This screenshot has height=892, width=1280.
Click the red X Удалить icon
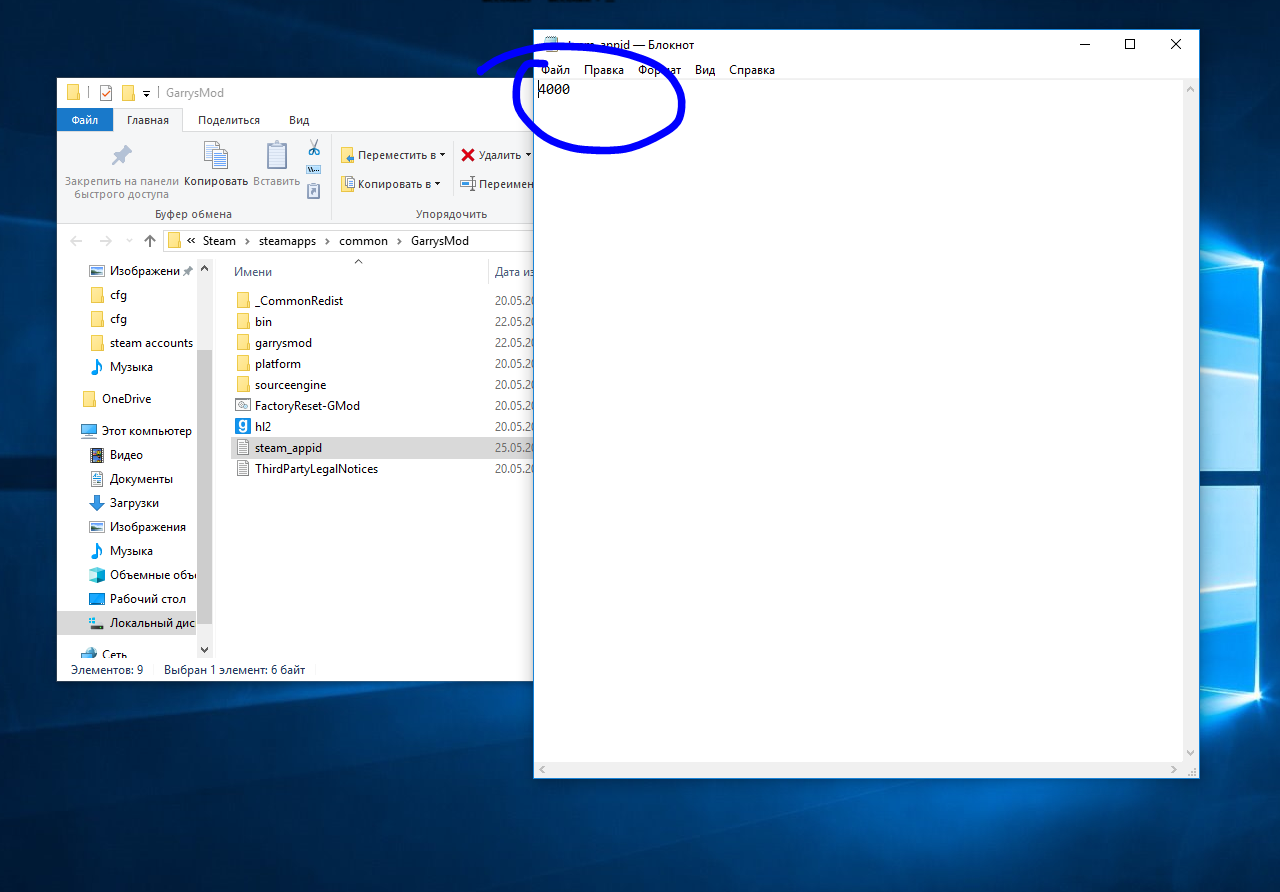468,155
